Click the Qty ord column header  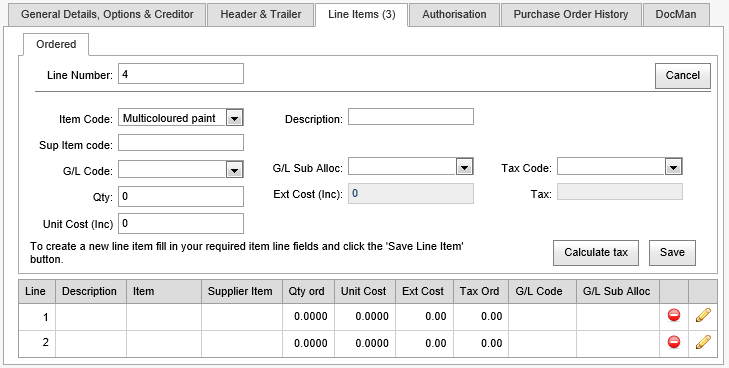pos(309,292)
